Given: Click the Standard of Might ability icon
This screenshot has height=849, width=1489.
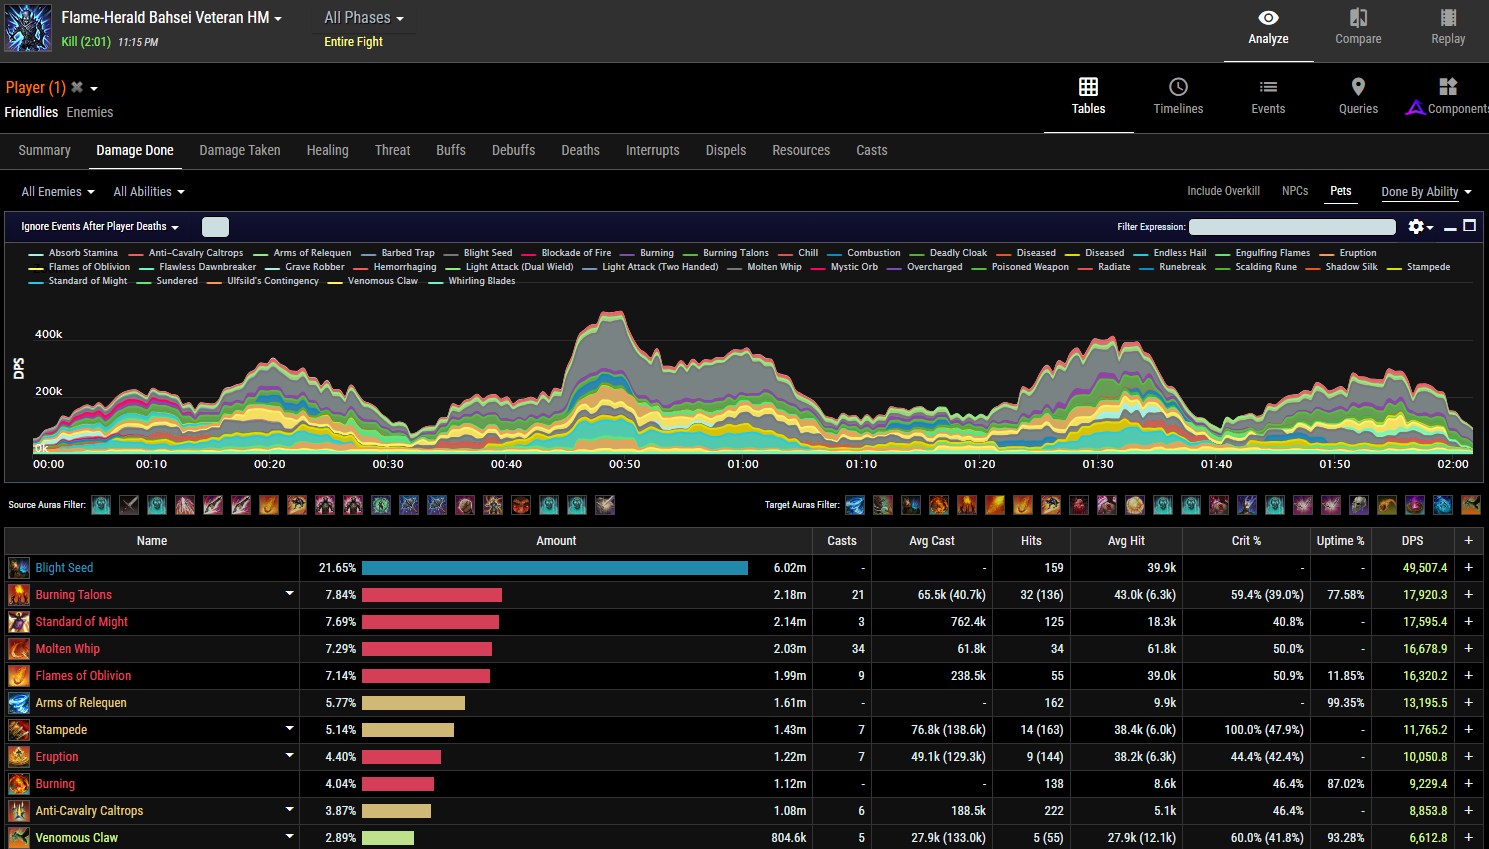Looking at the screenshot, I should (x=19, y=622).
